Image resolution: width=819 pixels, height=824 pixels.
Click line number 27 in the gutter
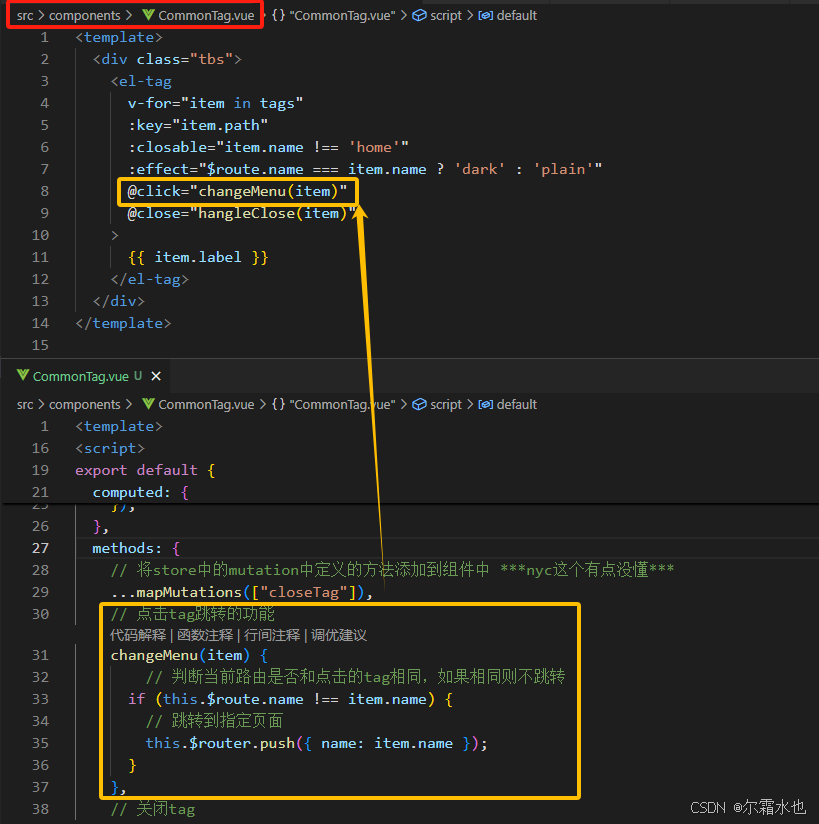tap(40, 548)
